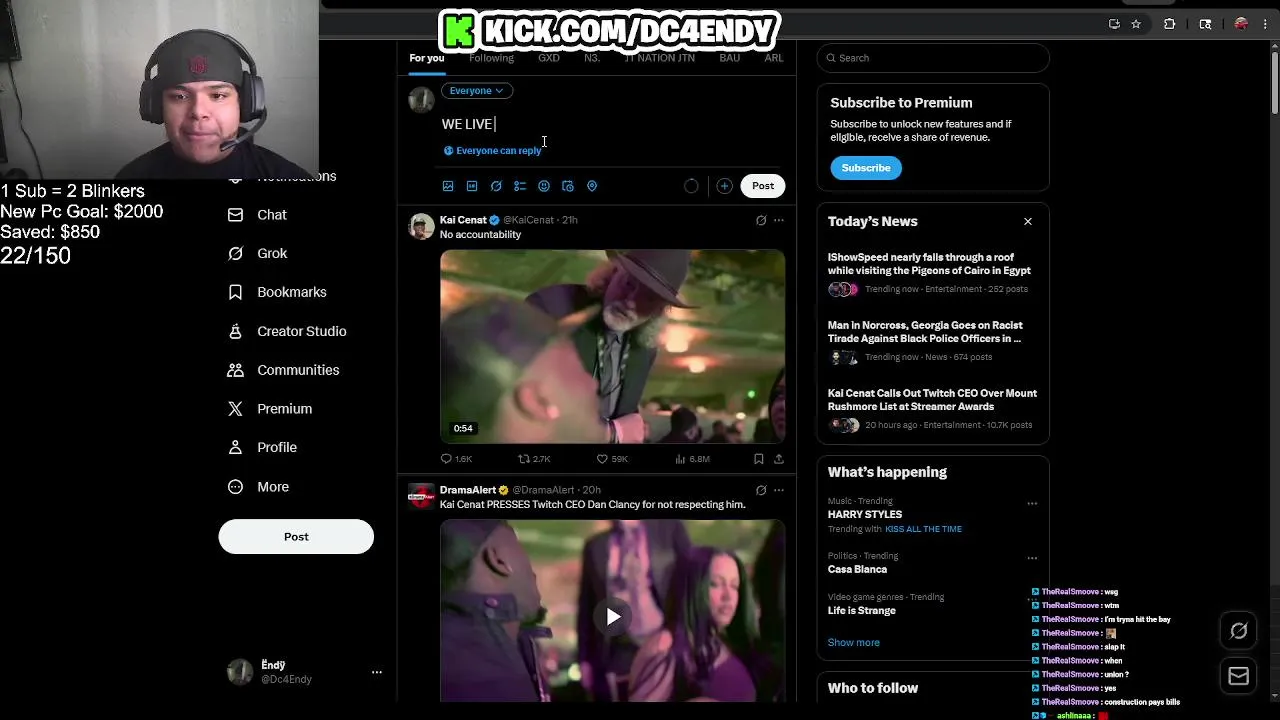Switch to the N3. tab
This screenshot has width=1280, height=720.
(x=592, y=58)
